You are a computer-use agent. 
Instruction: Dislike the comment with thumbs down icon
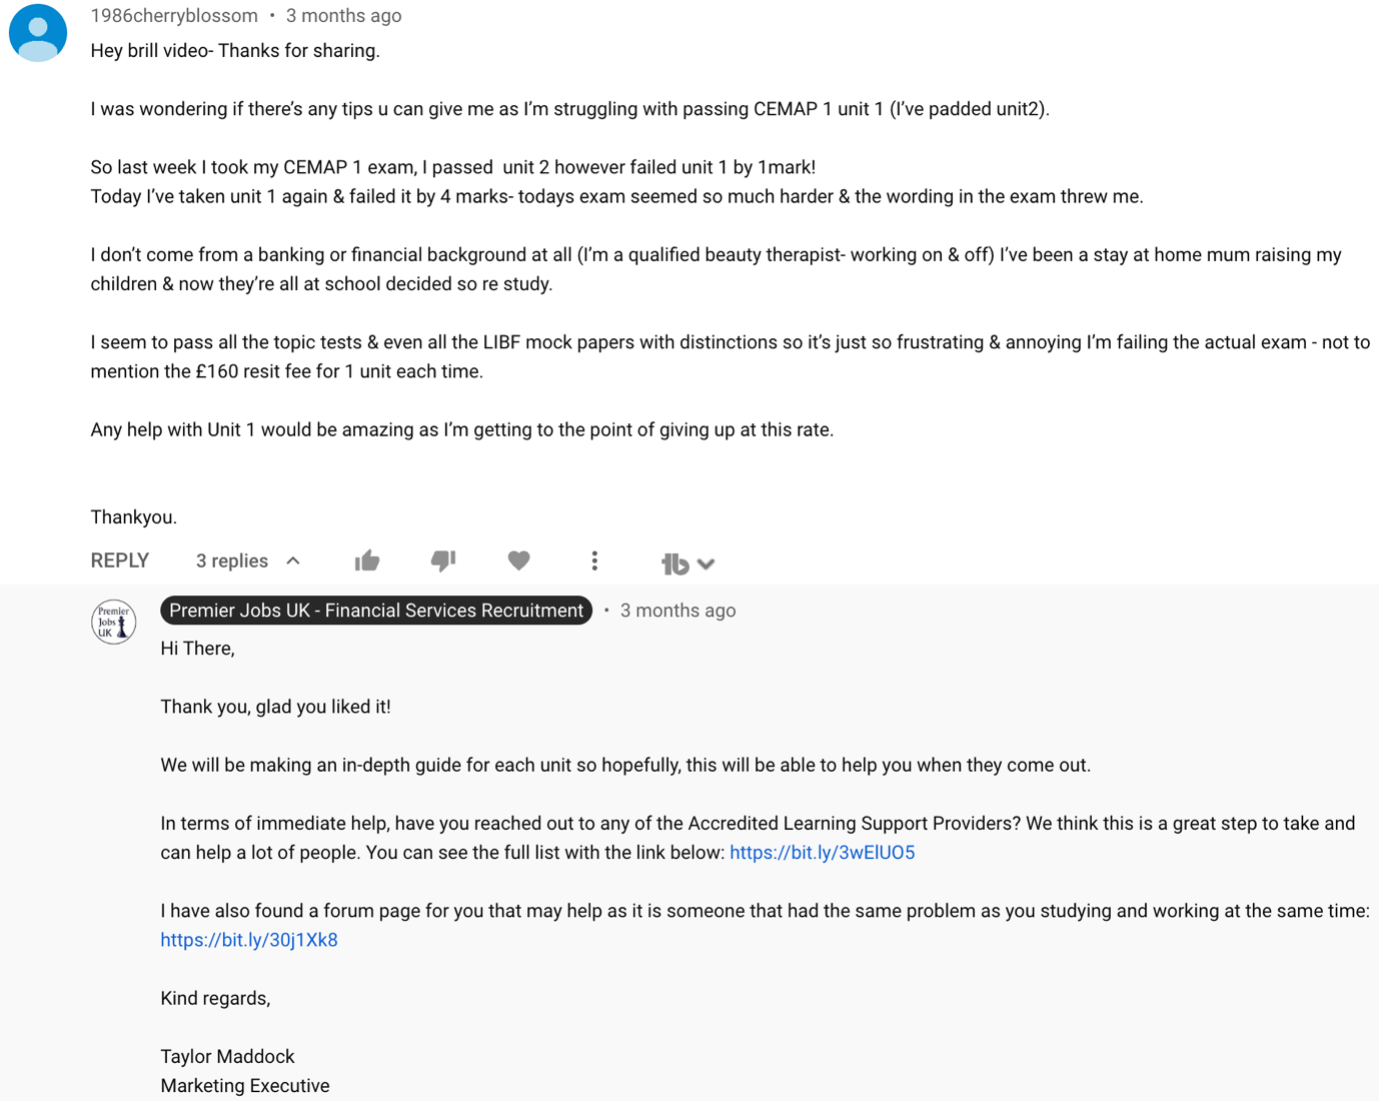tap(443, 561)
